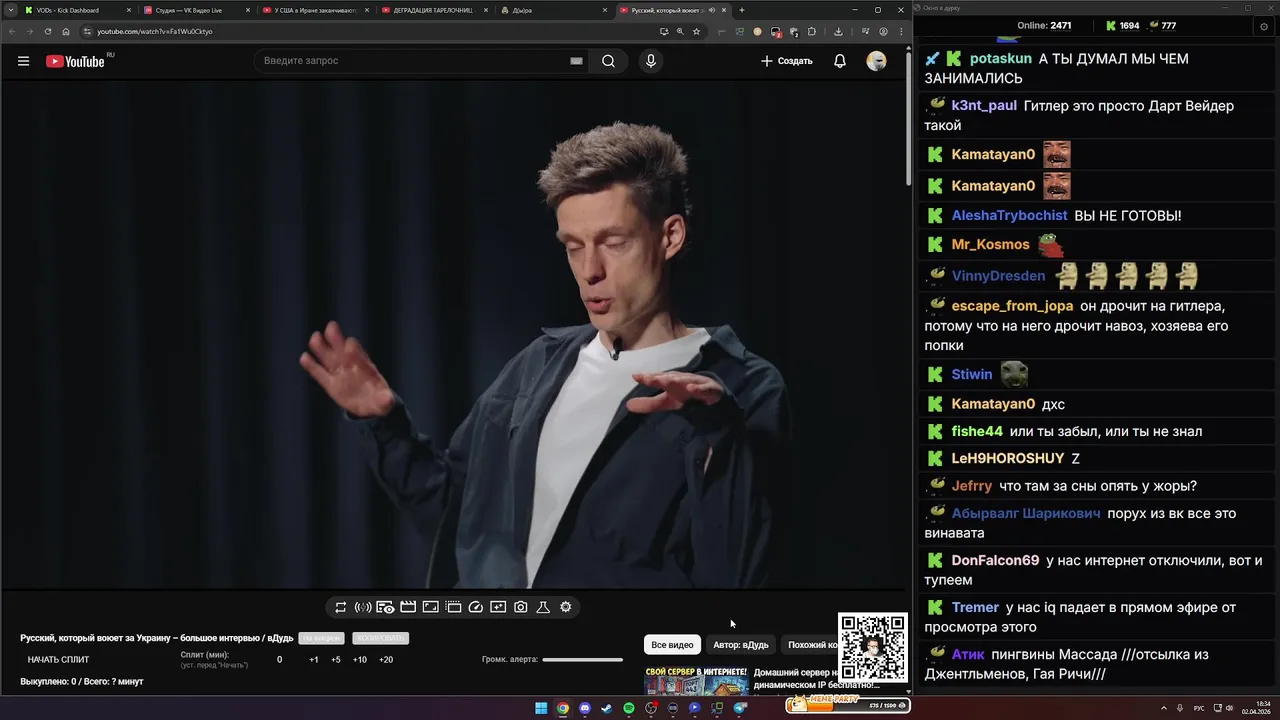Go back with the browser back arrow
Image resolution: width=1280 pixels, height=720 pixels.
pos(12,31)
